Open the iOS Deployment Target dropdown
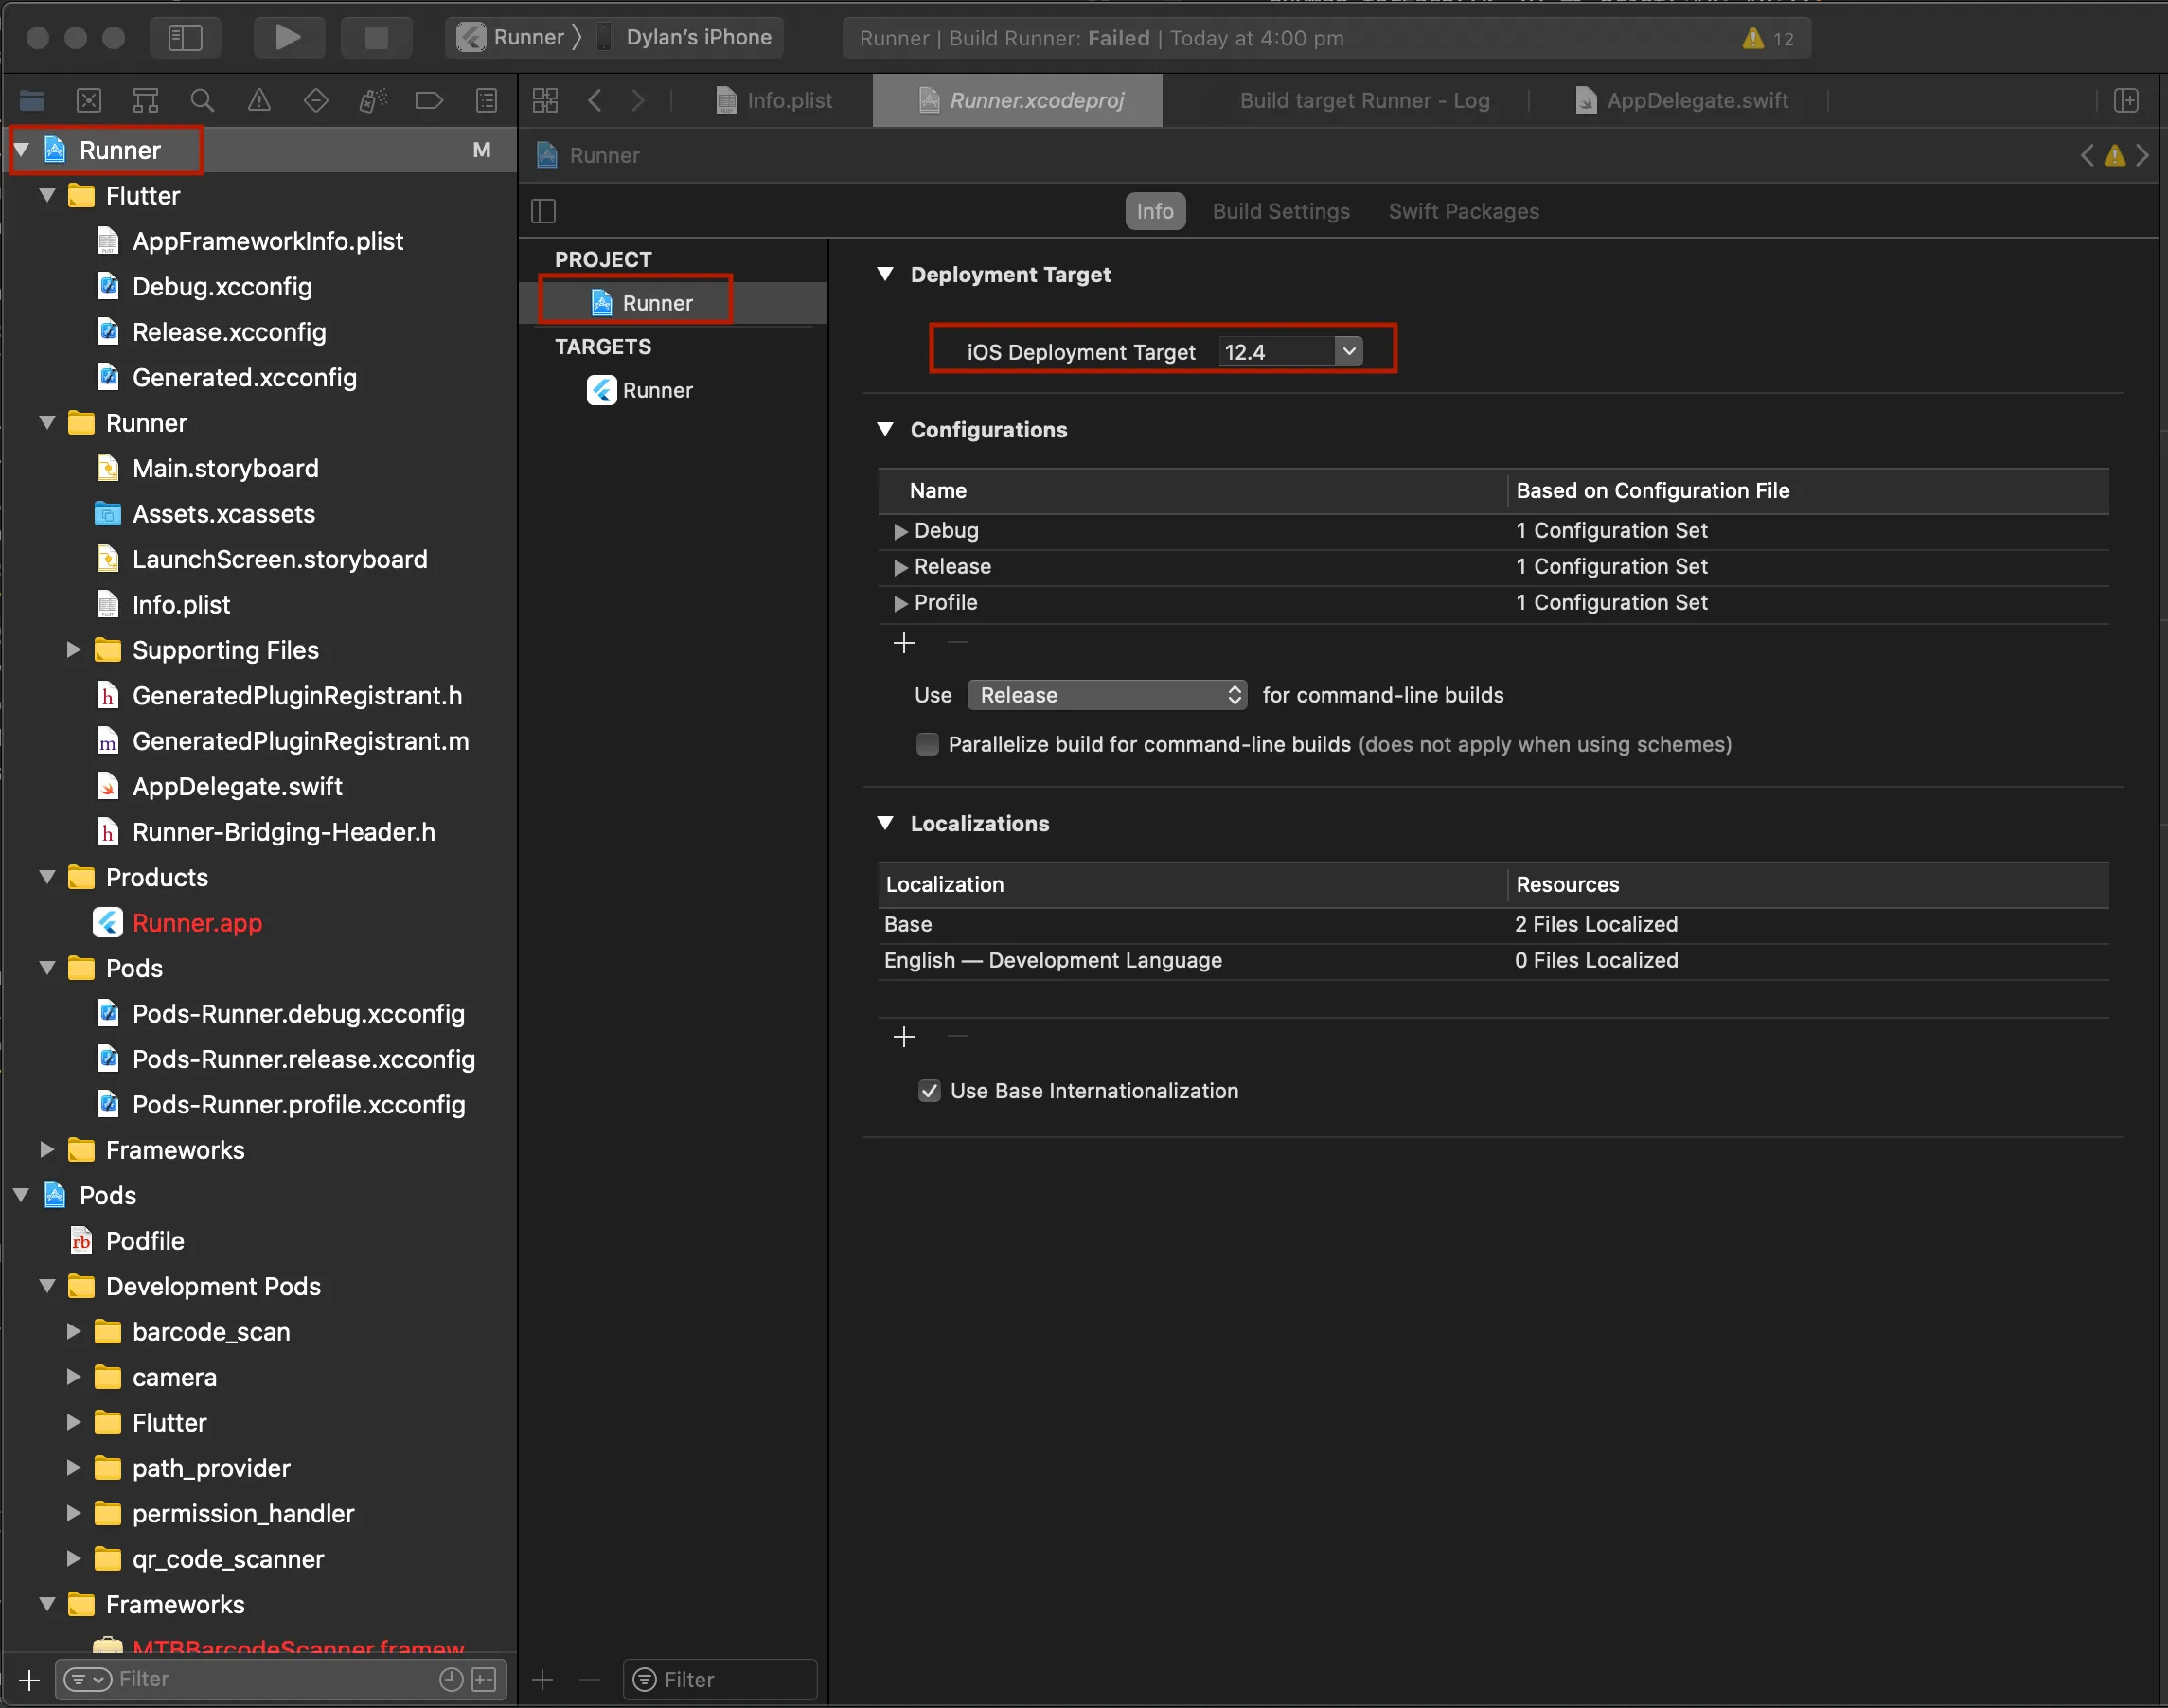This screenshot has width=2168, height=1708. tap(1349, 351)
